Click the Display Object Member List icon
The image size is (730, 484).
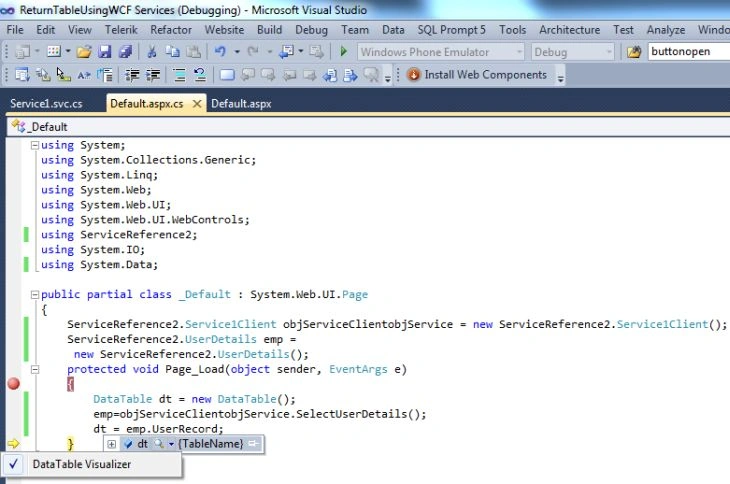click(22, 74)
